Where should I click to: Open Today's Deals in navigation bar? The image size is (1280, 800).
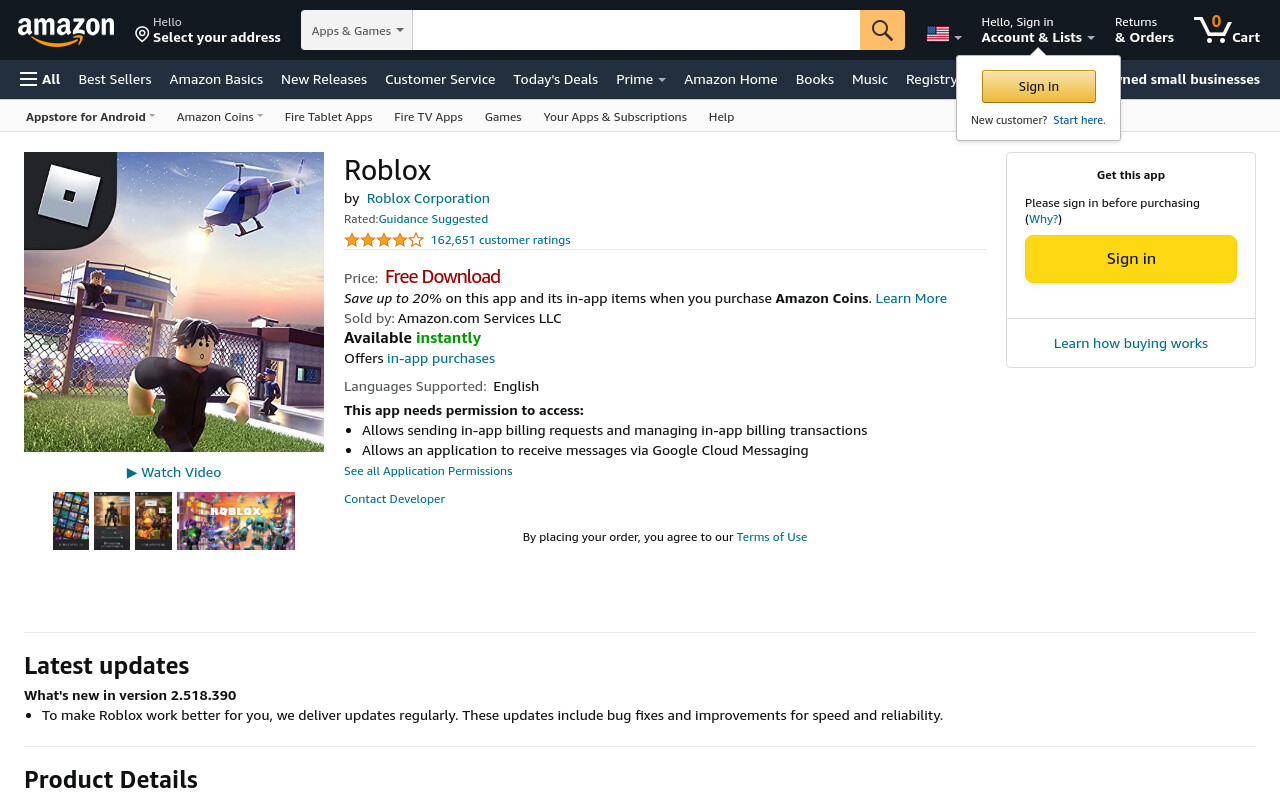click(555, 79)
